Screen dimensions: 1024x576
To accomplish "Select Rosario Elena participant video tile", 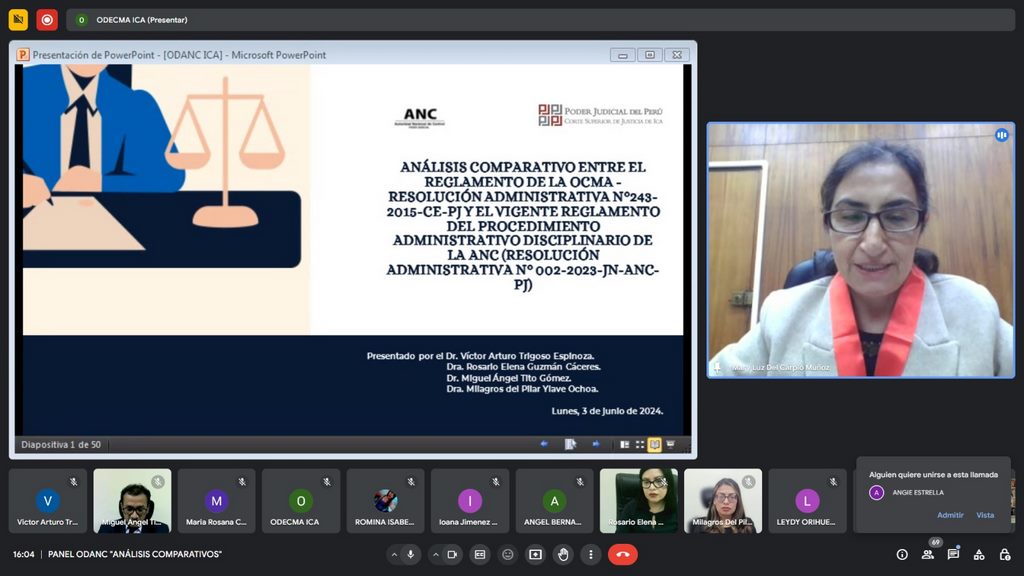I will pos(639,501).
